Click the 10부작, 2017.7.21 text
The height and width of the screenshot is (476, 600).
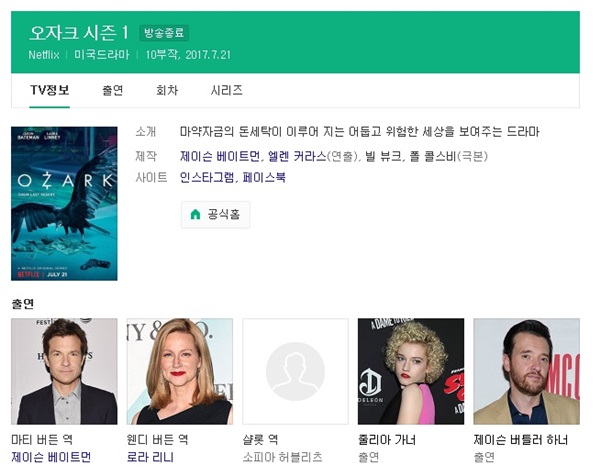(188, 55)
